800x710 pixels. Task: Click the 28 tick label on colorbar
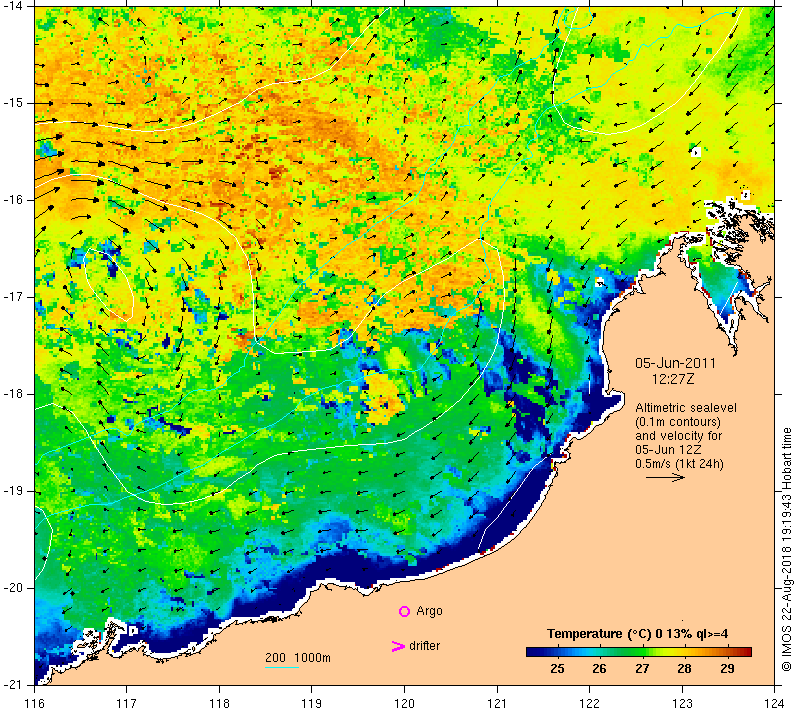[x=685, y=669]
